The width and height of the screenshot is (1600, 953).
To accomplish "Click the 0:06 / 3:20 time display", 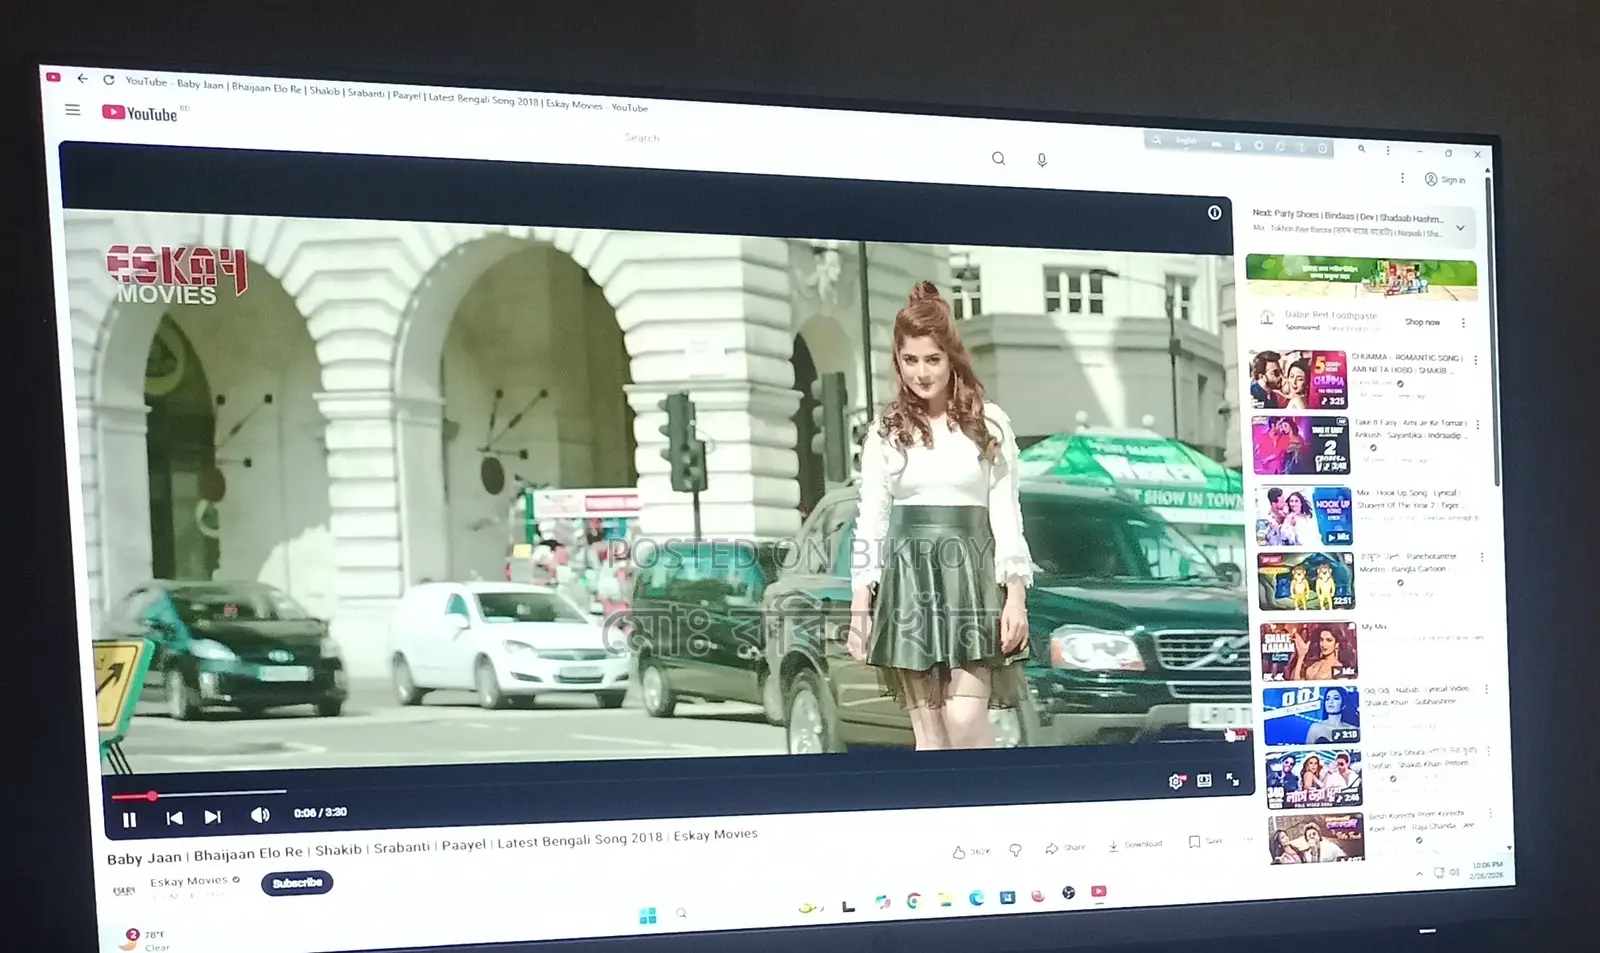I will pos(320,813).
